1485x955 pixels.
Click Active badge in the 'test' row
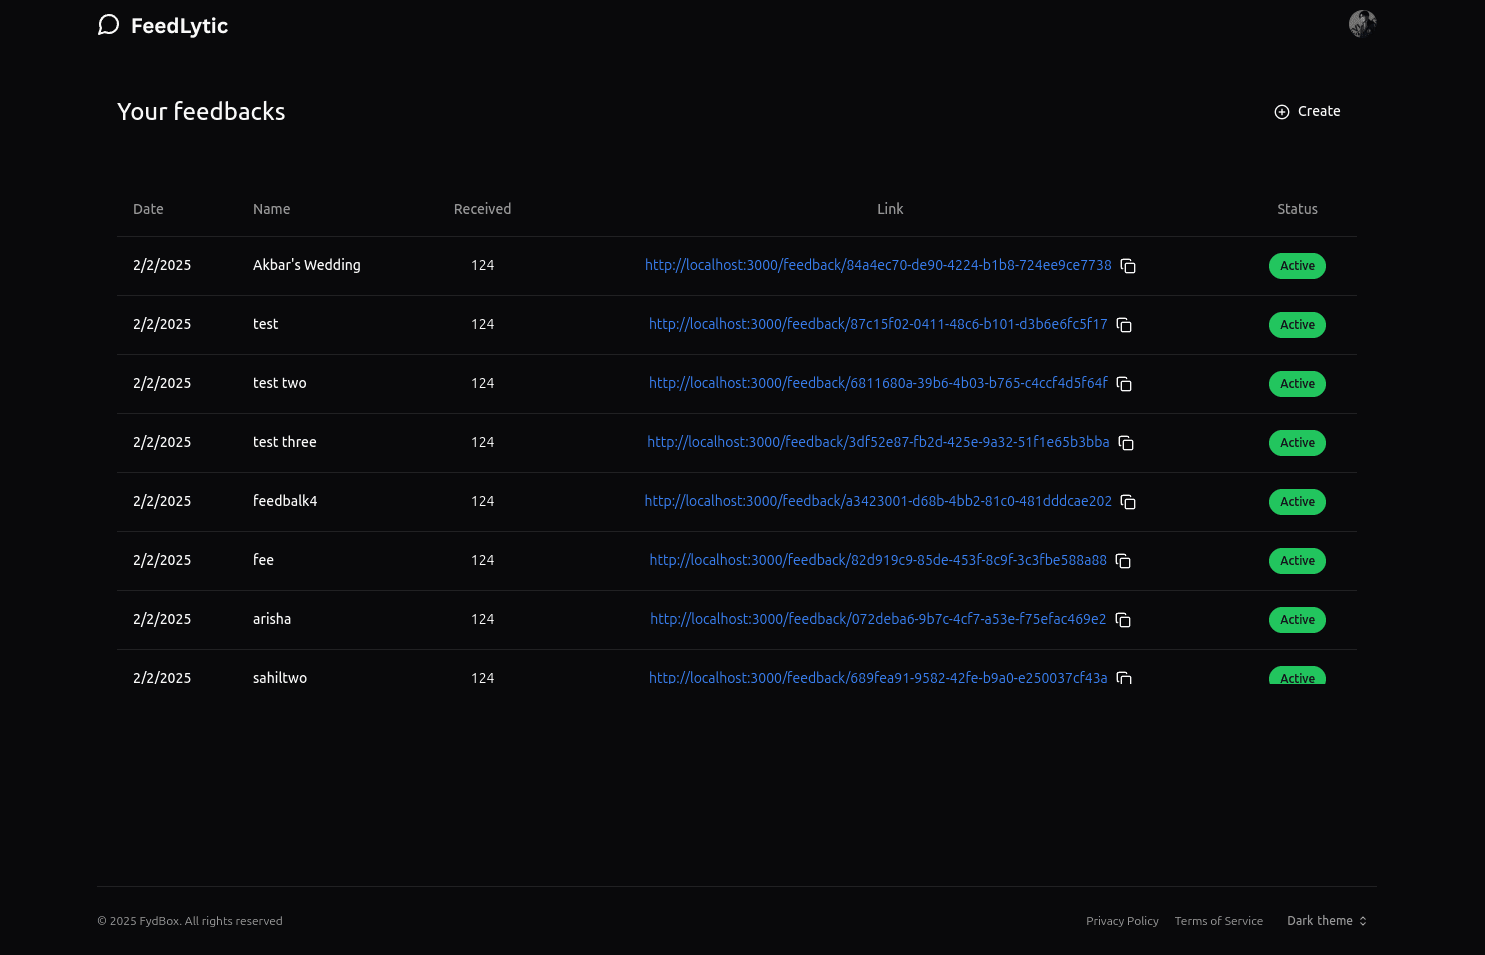tap(1297, 325)
